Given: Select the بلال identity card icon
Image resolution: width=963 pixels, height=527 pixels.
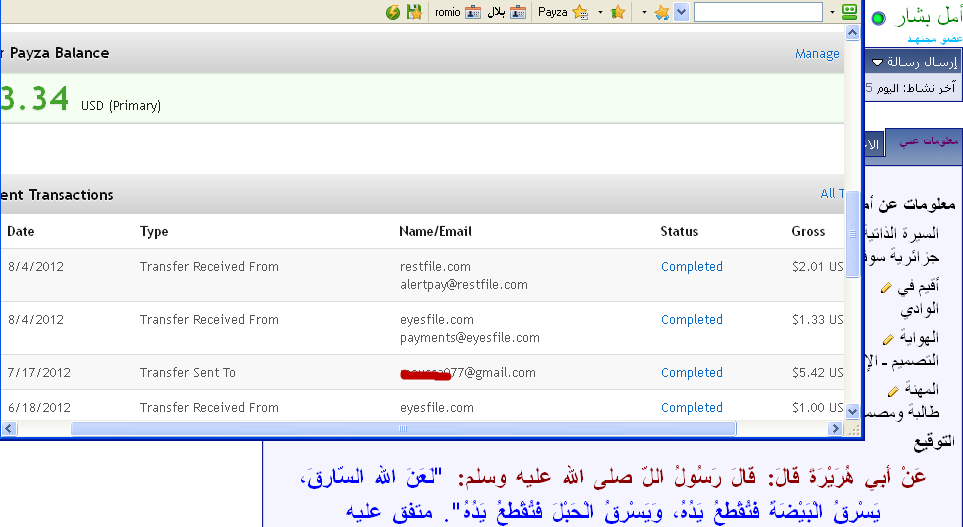Looking at the screenshot, I should 518,12.
